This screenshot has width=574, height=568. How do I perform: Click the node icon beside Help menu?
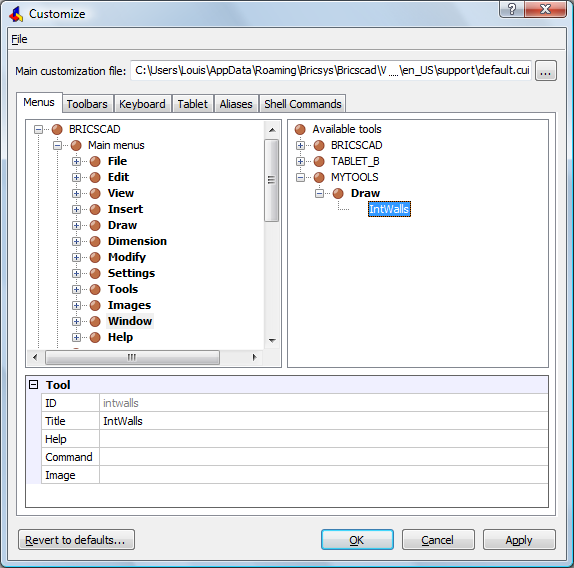pos(95,337)
